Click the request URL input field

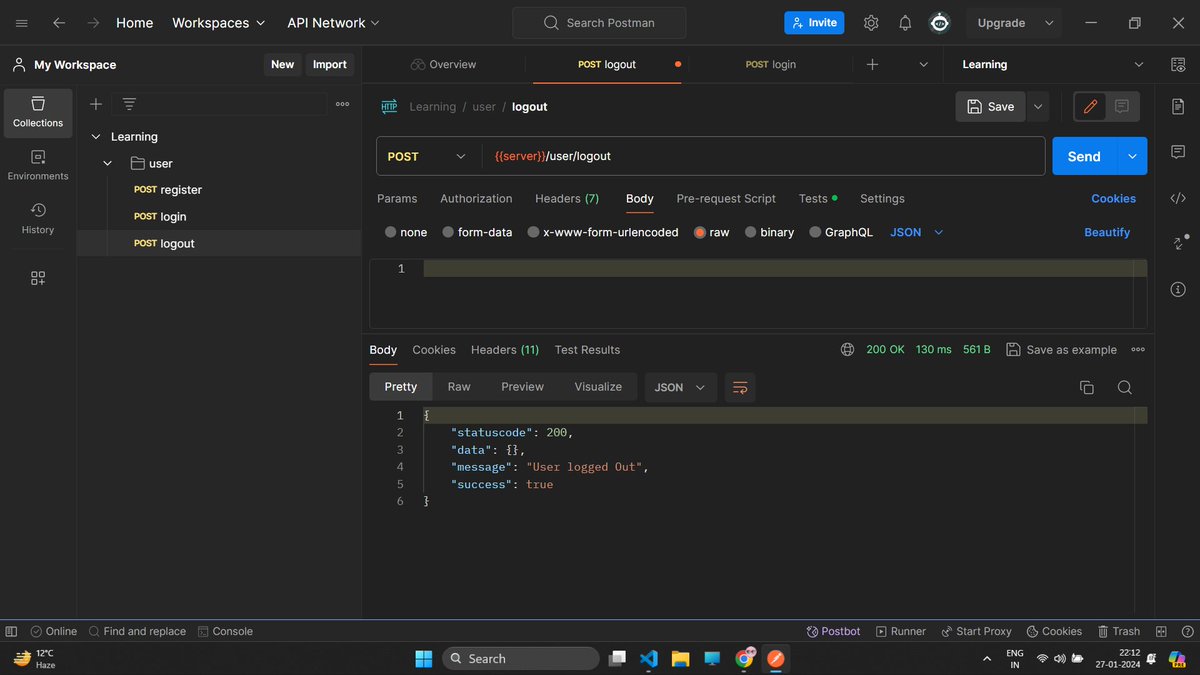(763, 156)
